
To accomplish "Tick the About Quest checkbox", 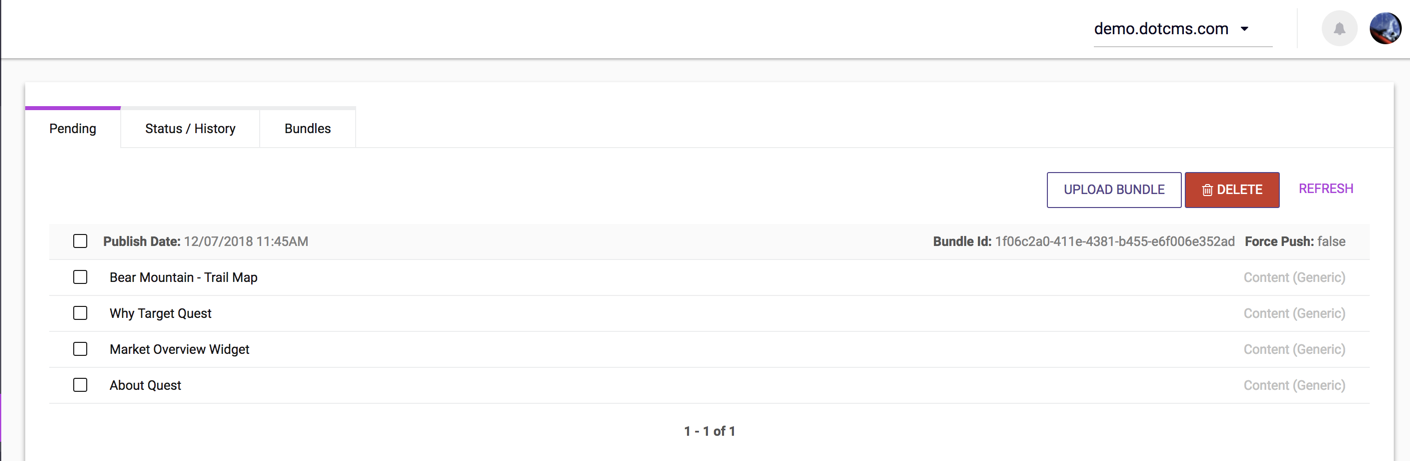I will click(x=80, y=385).
